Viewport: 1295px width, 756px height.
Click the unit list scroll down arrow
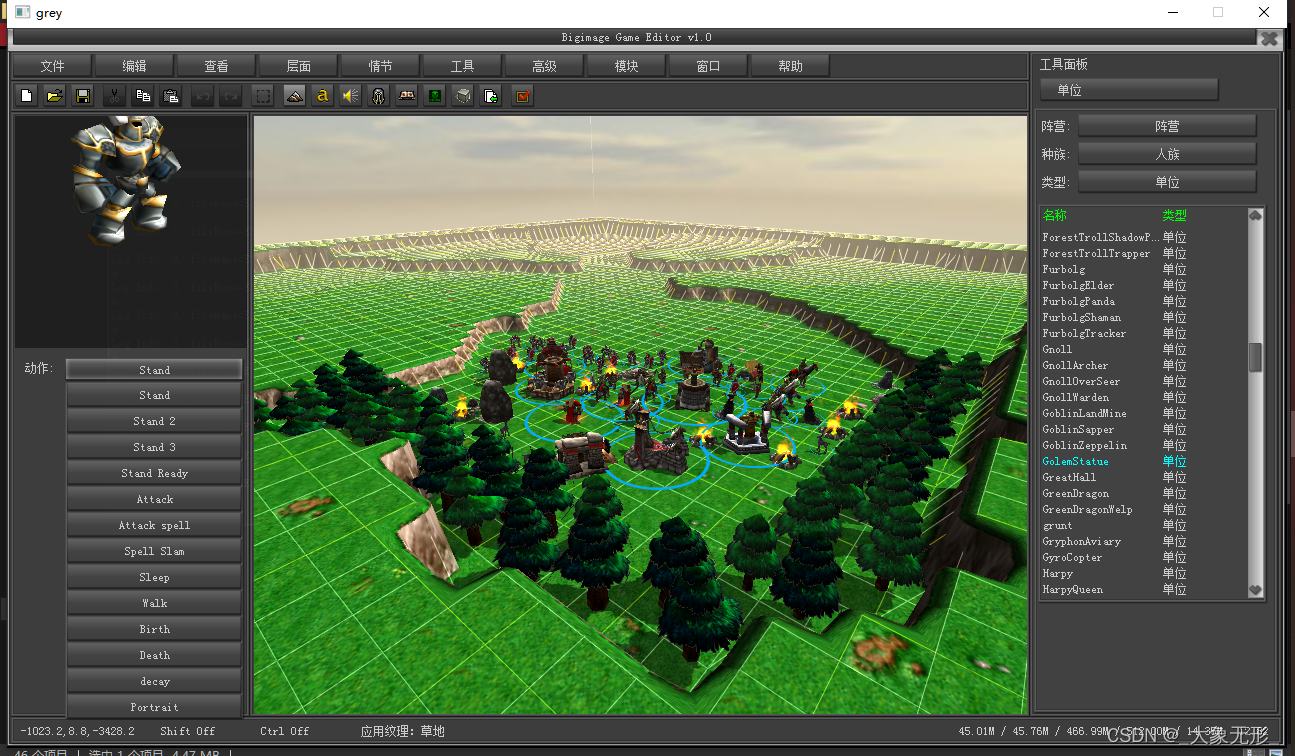click(1255, 590)
